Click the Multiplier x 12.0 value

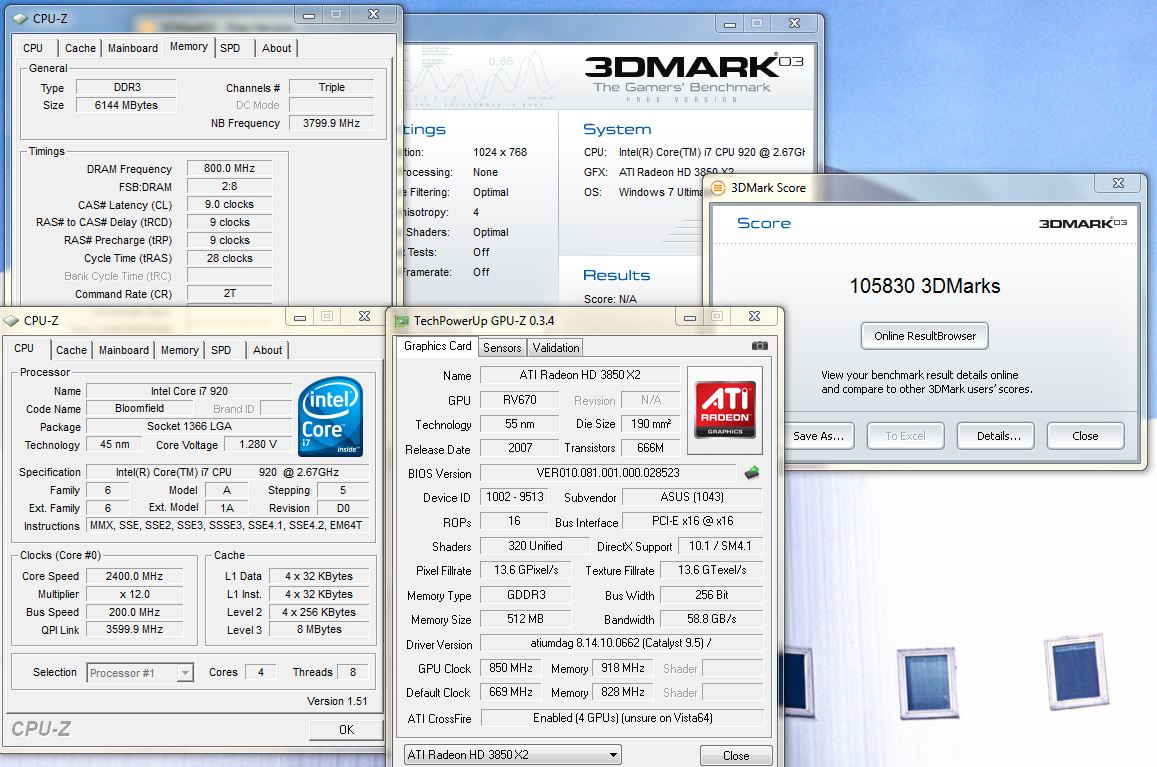[x=134, y=594]
